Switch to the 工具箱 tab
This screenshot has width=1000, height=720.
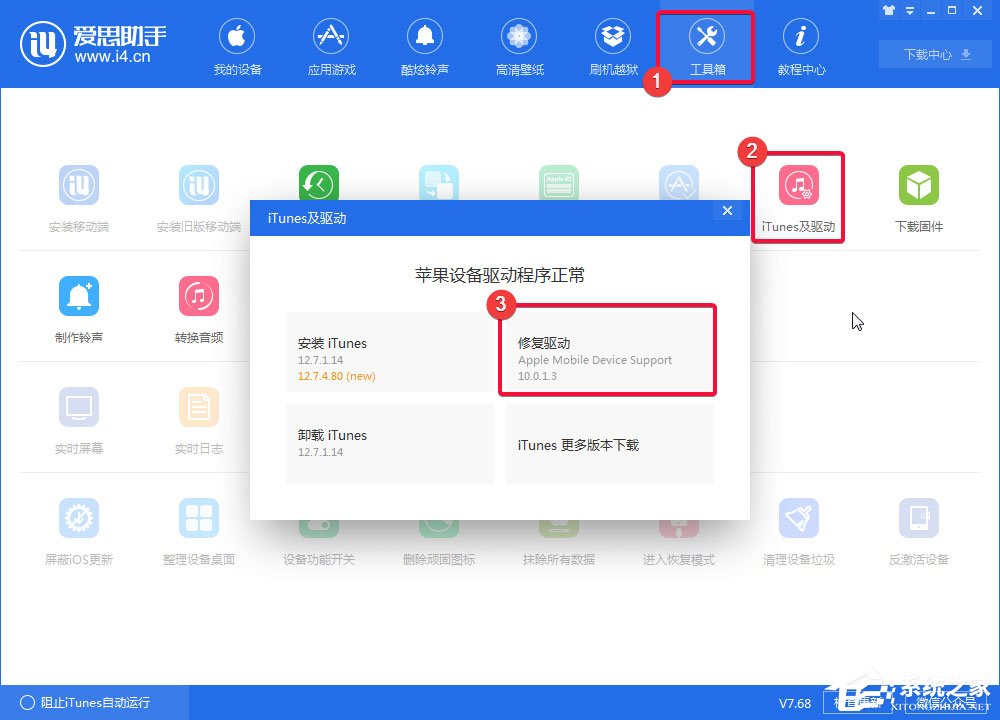tap(705, 45)
